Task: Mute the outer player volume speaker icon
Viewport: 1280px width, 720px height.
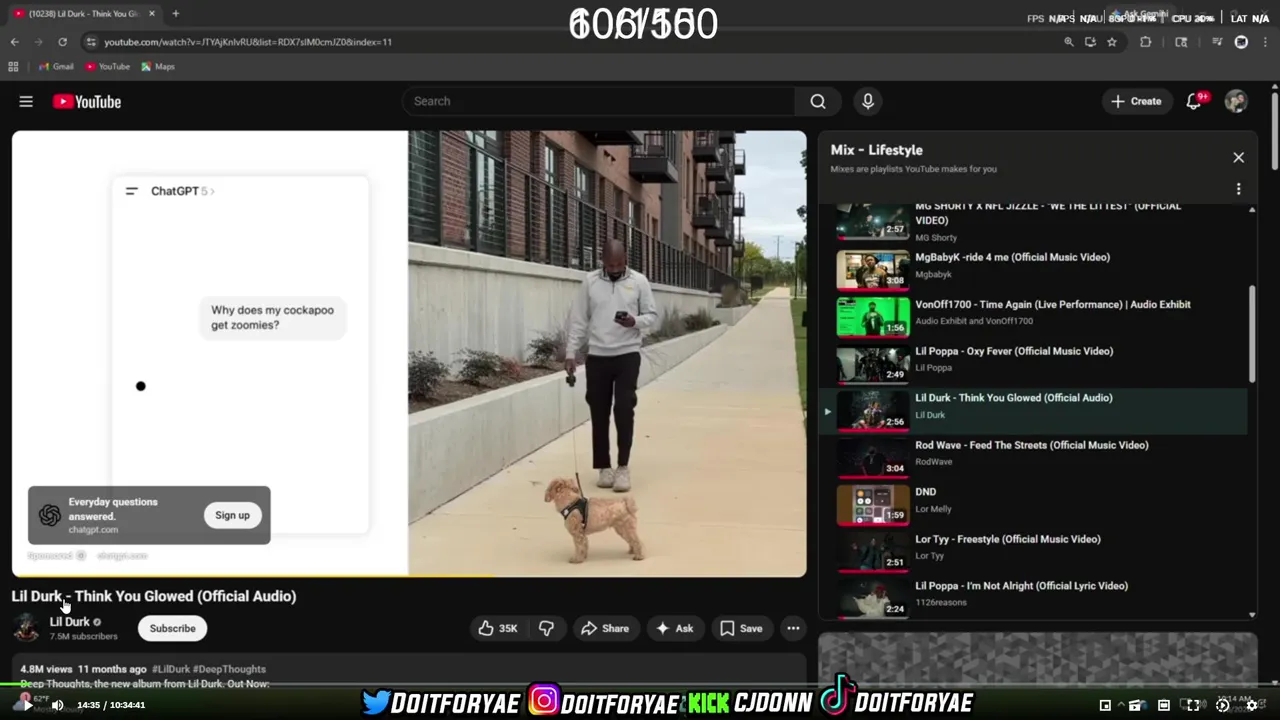Action: click(x=57, y=705)
